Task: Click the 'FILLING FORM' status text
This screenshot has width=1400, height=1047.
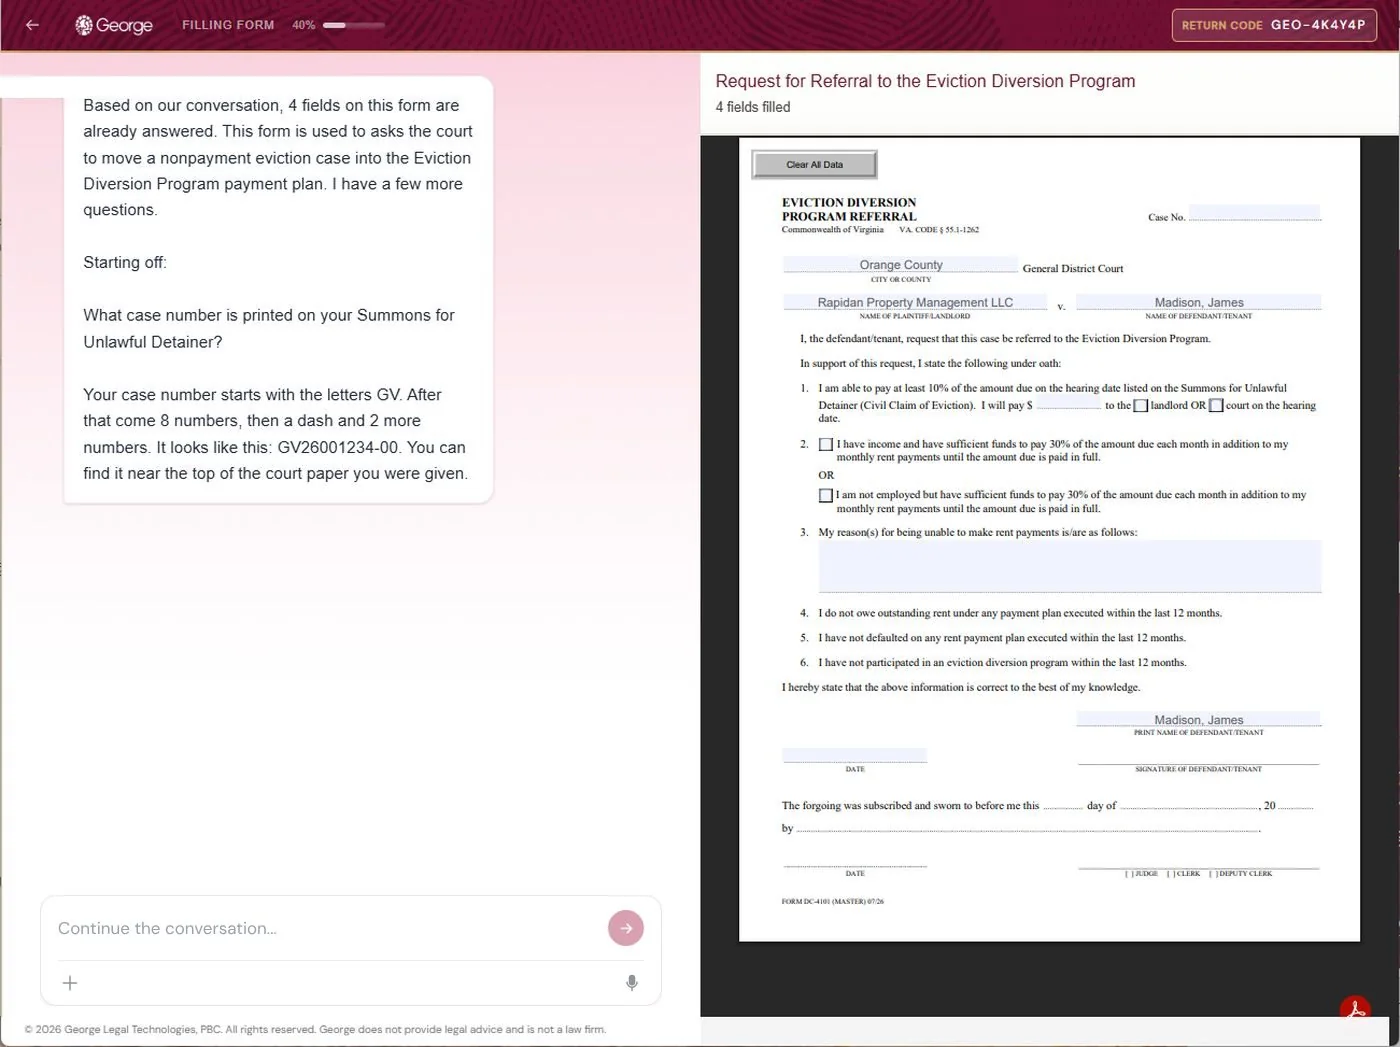Action: (228, 25)
